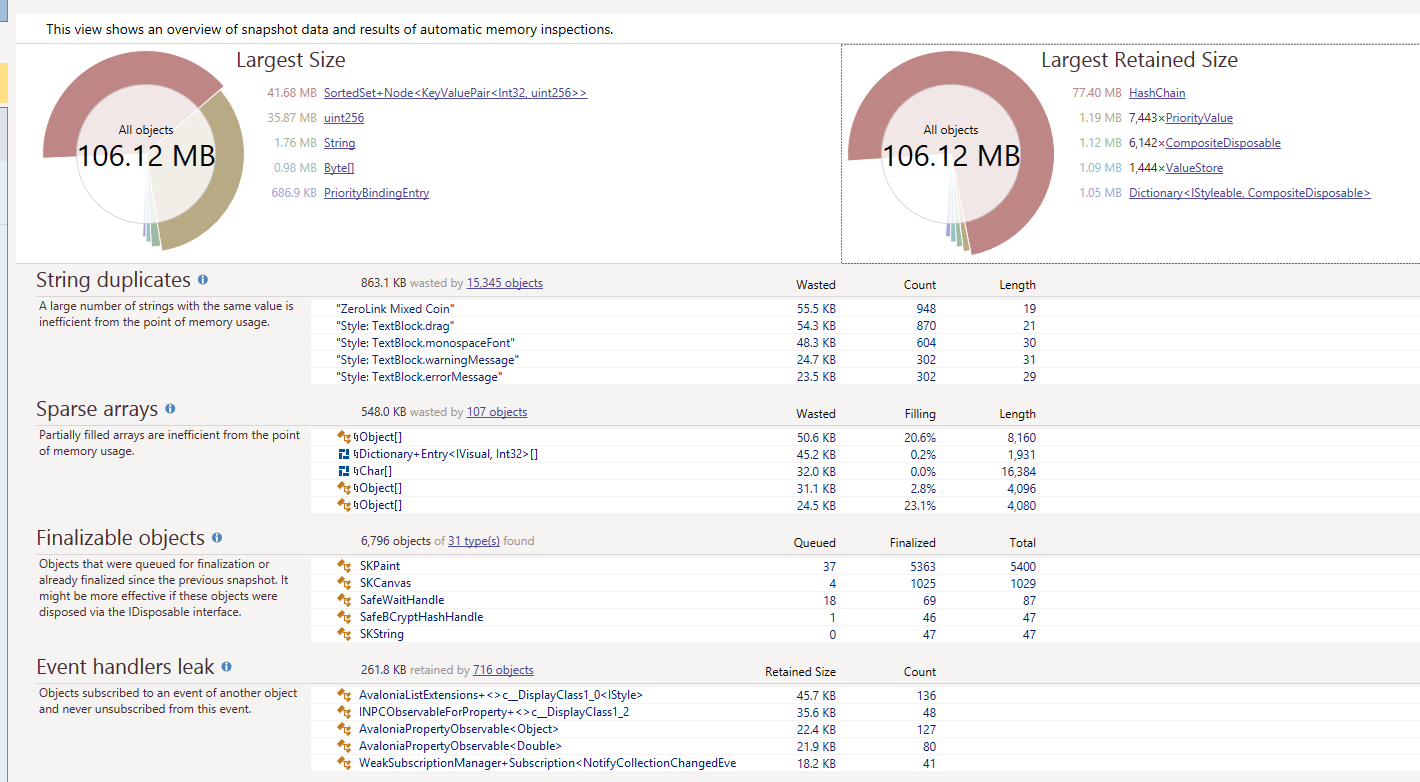Viewport: 1420px width, 782px height.
Task: Select the SafeBCryptHashHandle name text
Action: coord(421,617)
